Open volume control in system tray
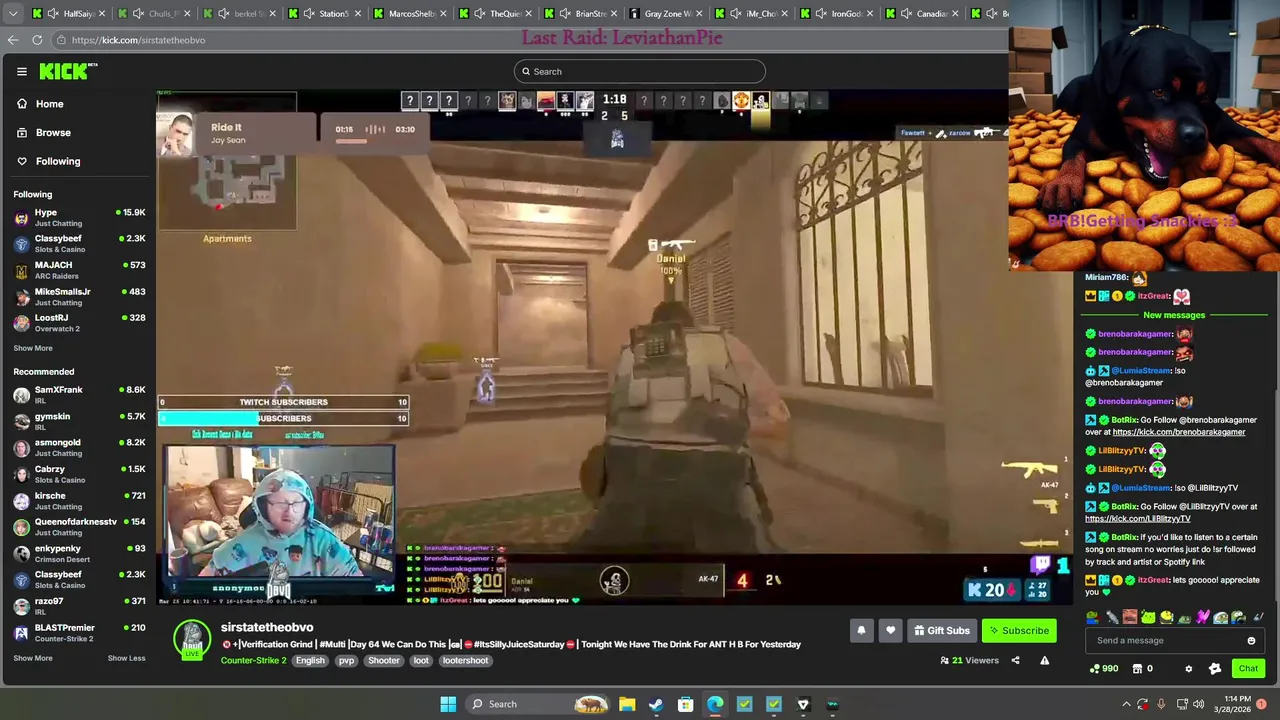 point(1198,704)
